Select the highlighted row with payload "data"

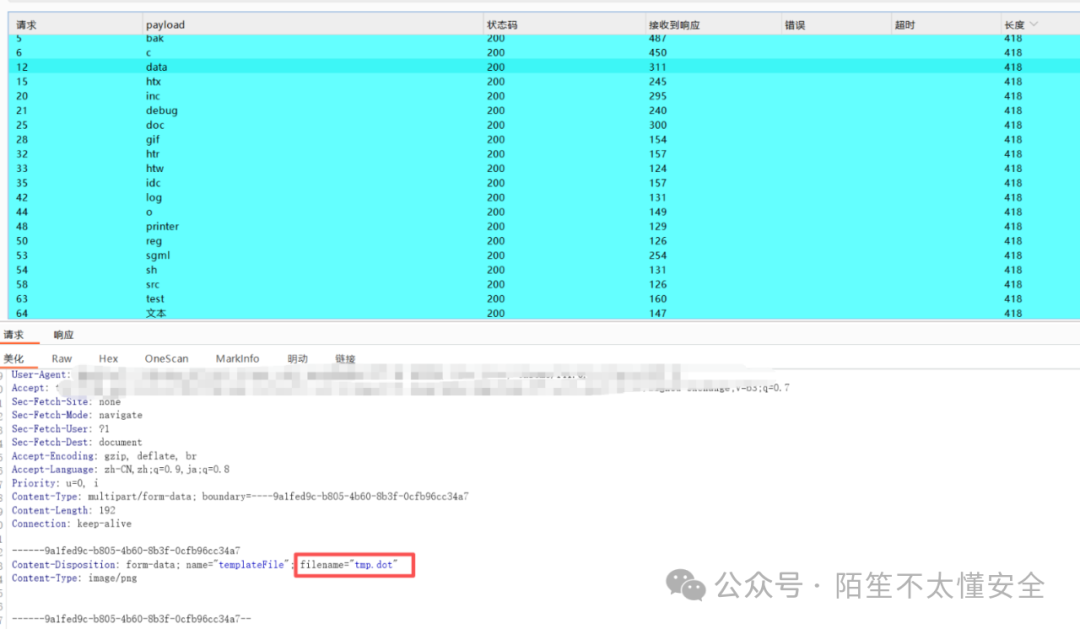(x=544, y=67)
